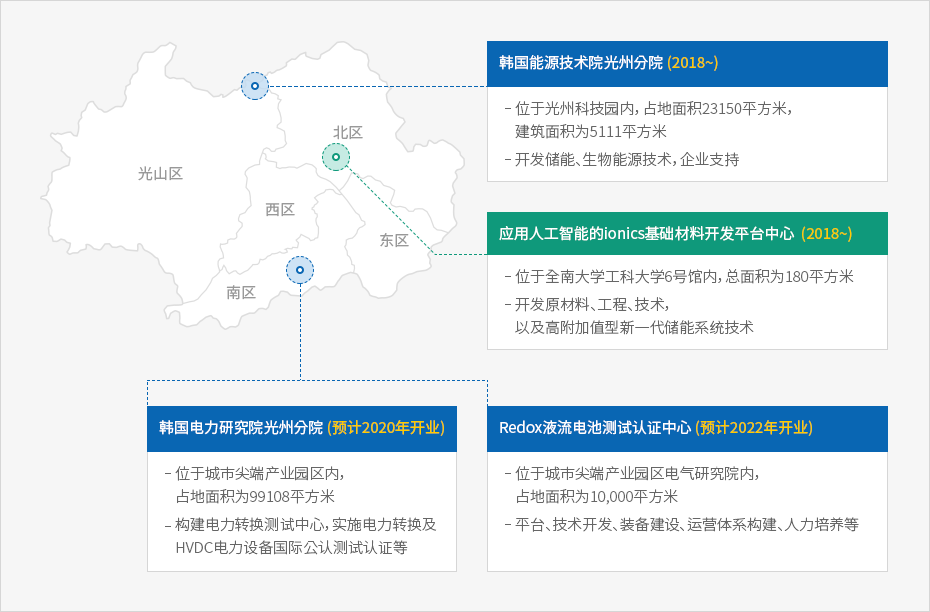The image size is (930, 612).
Task: Click text HVDC电力设备国际公认测试认证等
Action: tap(291, 547)
